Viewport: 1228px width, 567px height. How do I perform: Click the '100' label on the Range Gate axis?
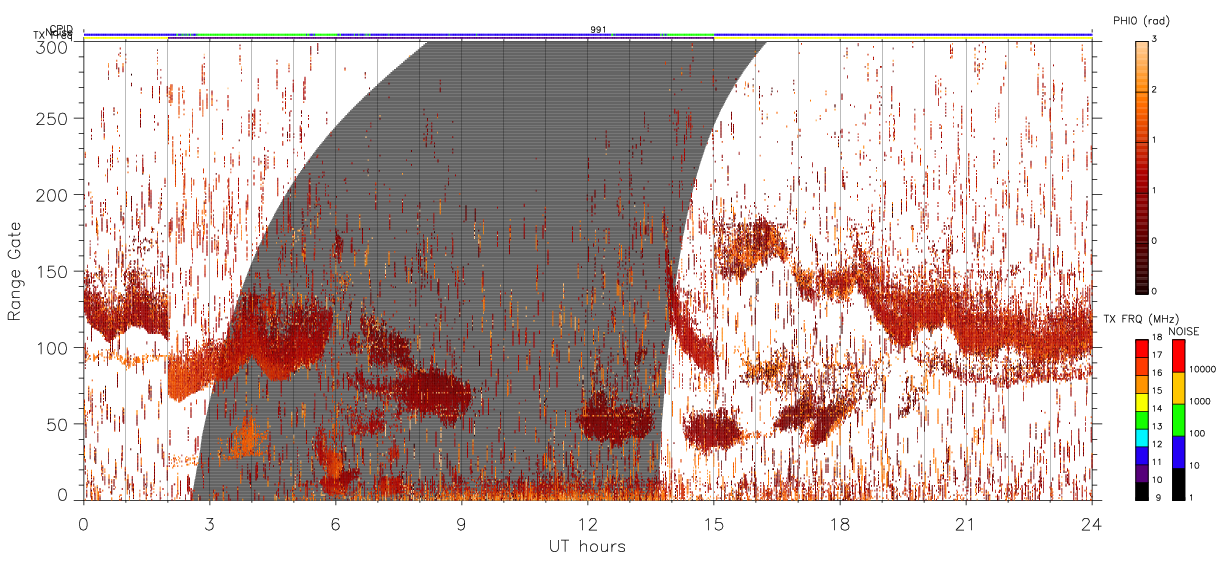tap(55, 348)
